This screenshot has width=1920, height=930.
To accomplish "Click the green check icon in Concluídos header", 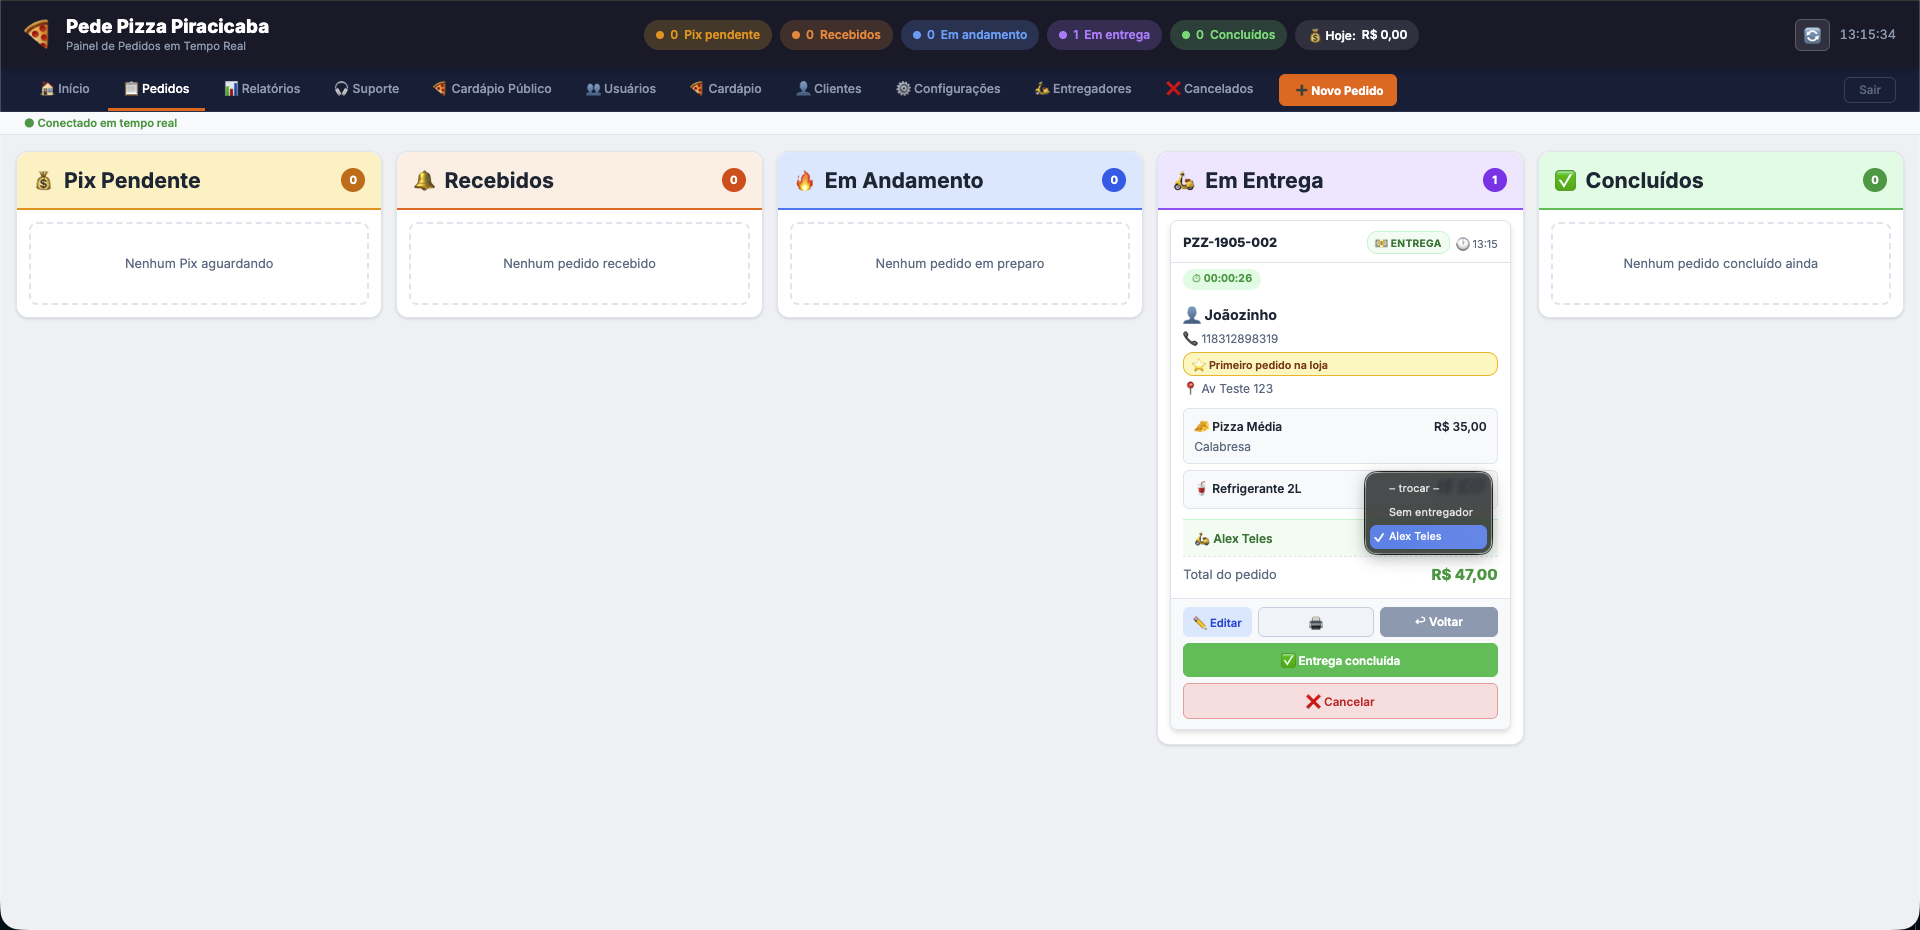I will pyautogui.click(x=1565, y=181).
